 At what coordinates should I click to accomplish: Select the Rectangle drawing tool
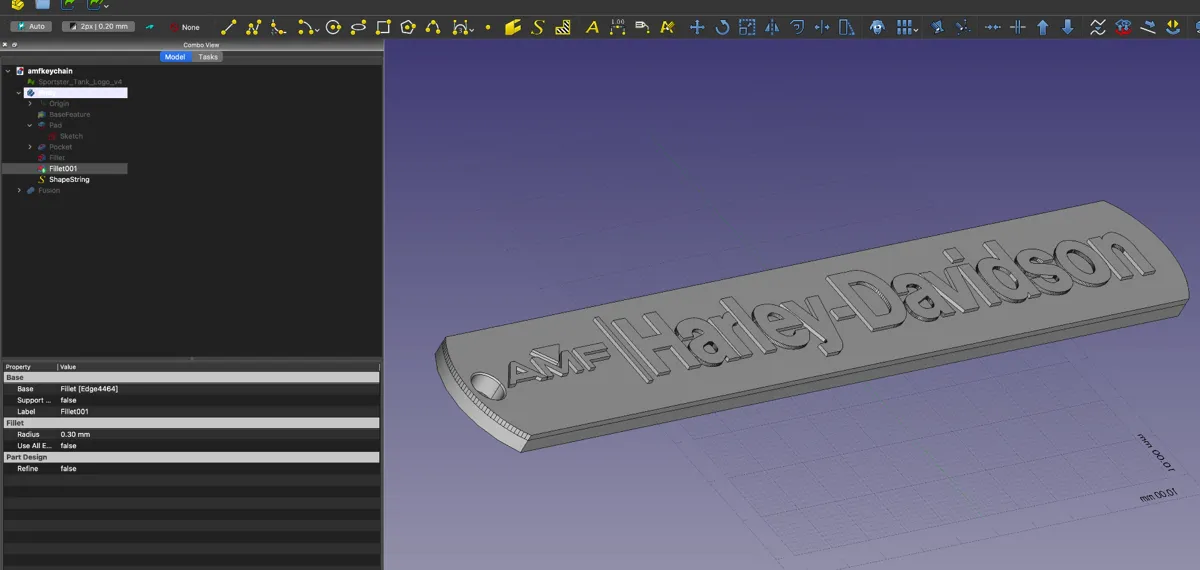[383, 28]
